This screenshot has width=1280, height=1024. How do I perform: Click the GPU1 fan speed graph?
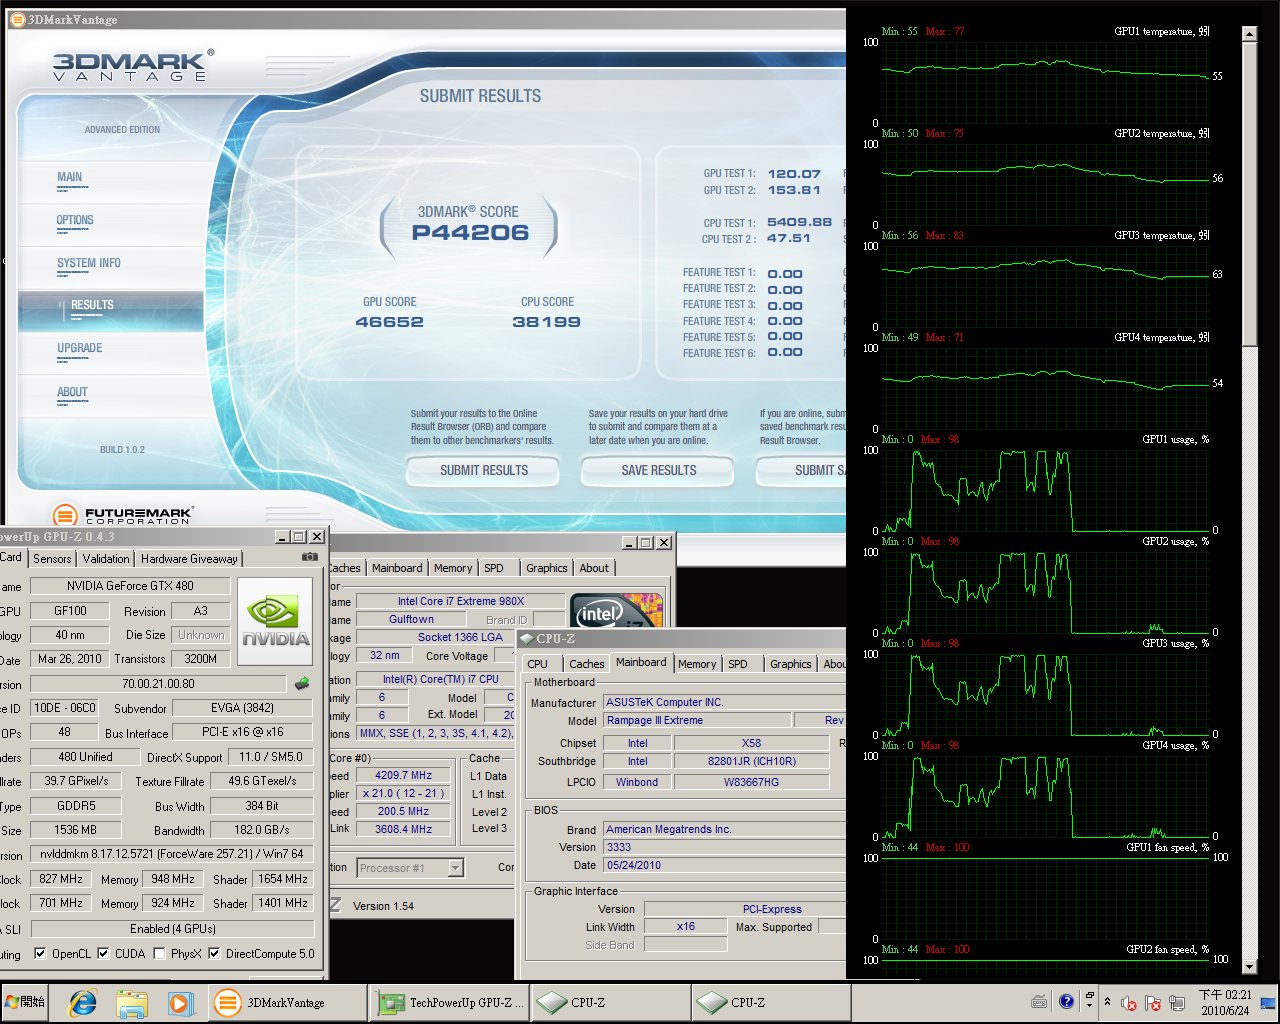tap(1044, 898)
